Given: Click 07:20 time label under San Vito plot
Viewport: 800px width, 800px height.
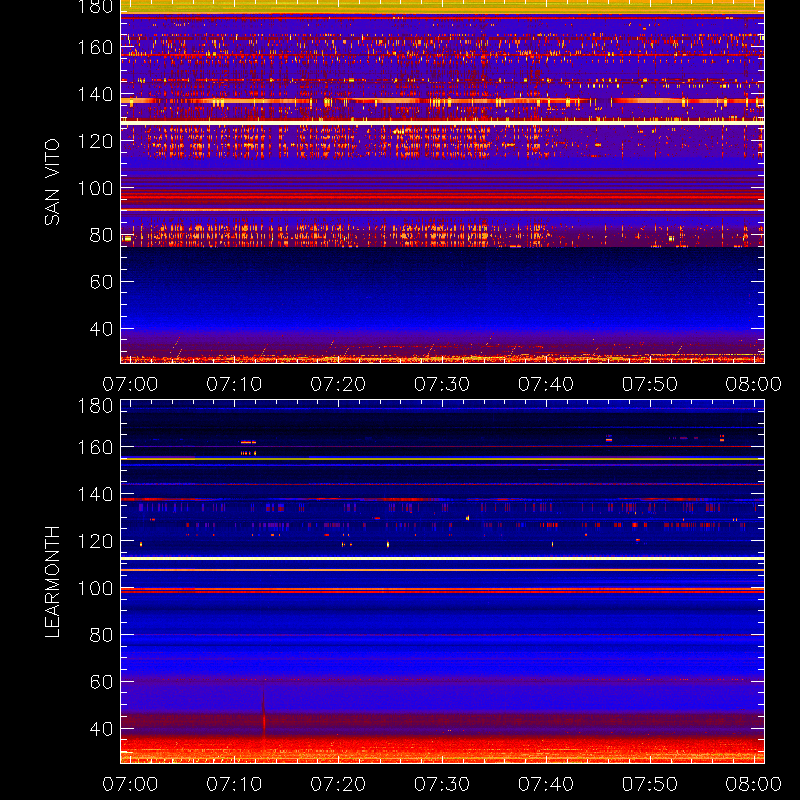Looking at the screenshot, I should [x=338, y=384].
